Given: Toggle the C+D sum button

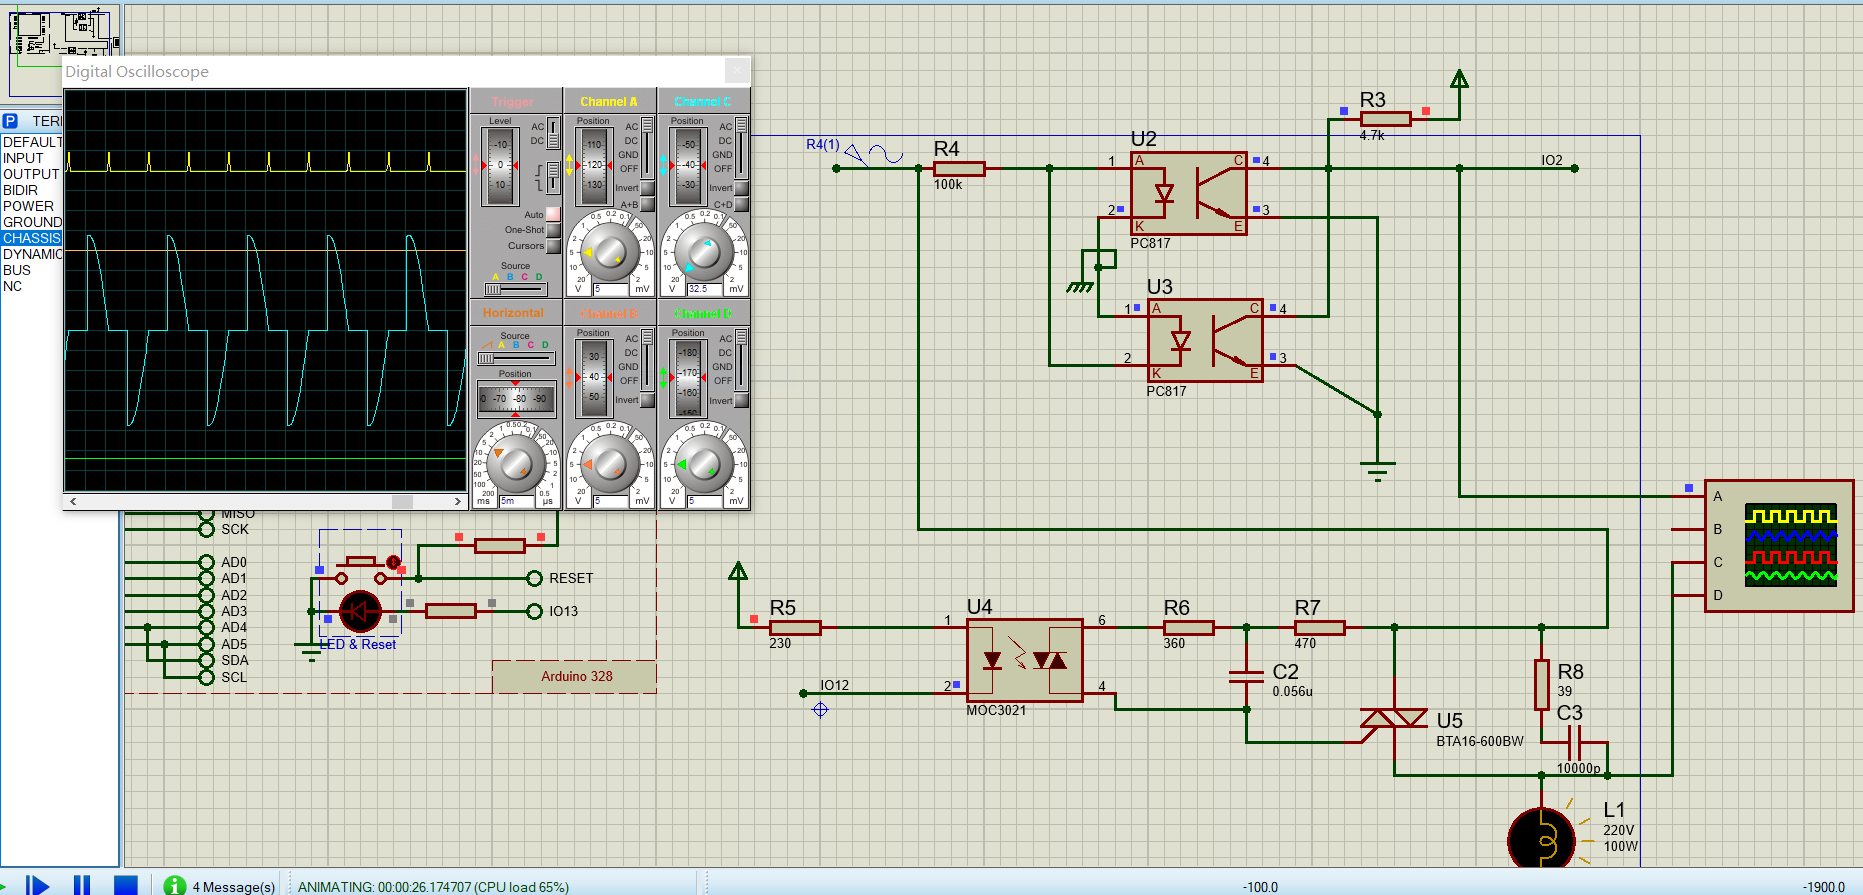Looking at the screenshot, I should [741, 205].
